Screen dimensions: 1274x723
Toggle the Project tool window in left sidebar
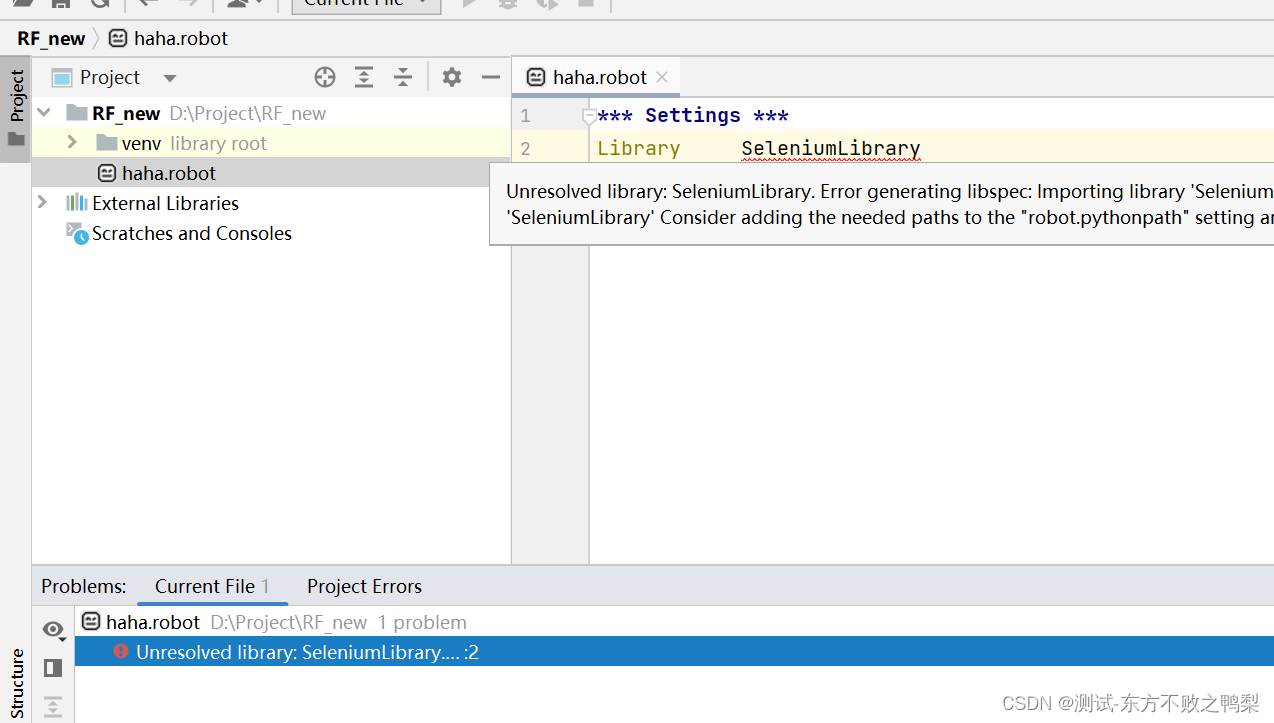click(17, 95)
